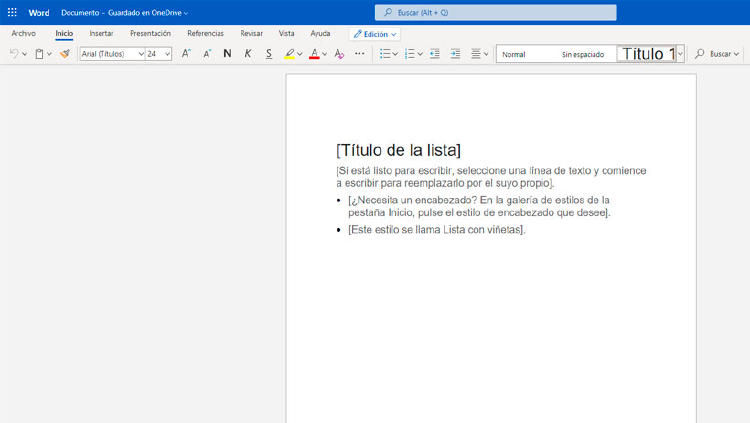The width and height of the screenshot is (750, 423).
Task: Toggle italic formatting with K button
Action: [248, 54]
